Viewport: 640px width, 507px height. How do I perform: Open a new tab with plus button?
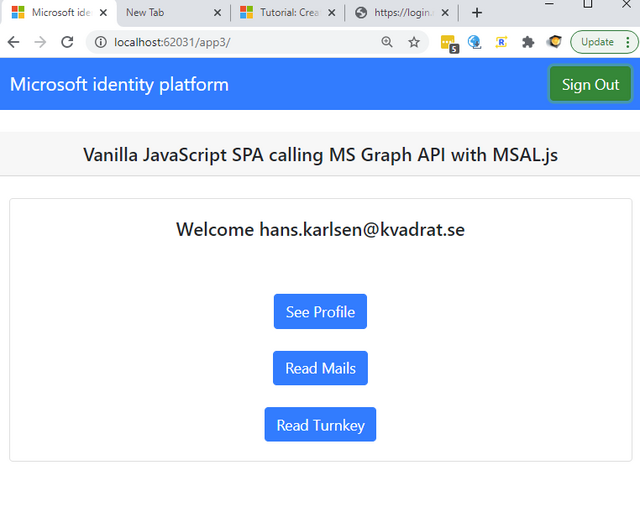(x=476, y=13)
